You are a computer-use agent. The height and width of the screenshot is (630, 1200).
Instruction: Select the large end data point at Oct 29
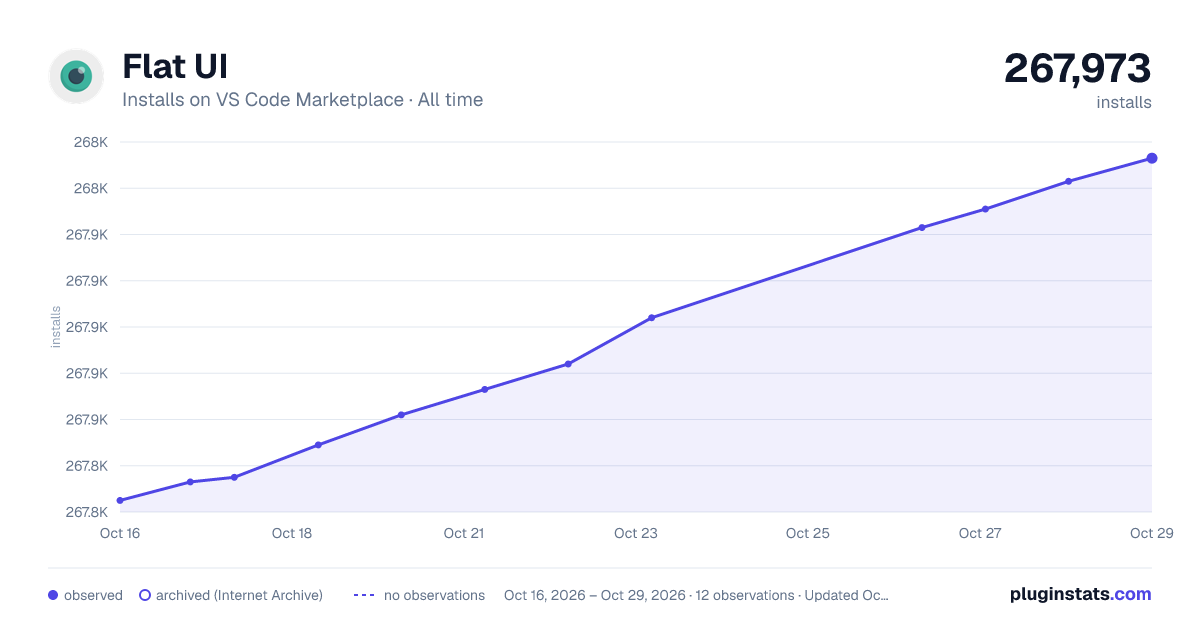pyautogui.click(x=1152, y=158)
